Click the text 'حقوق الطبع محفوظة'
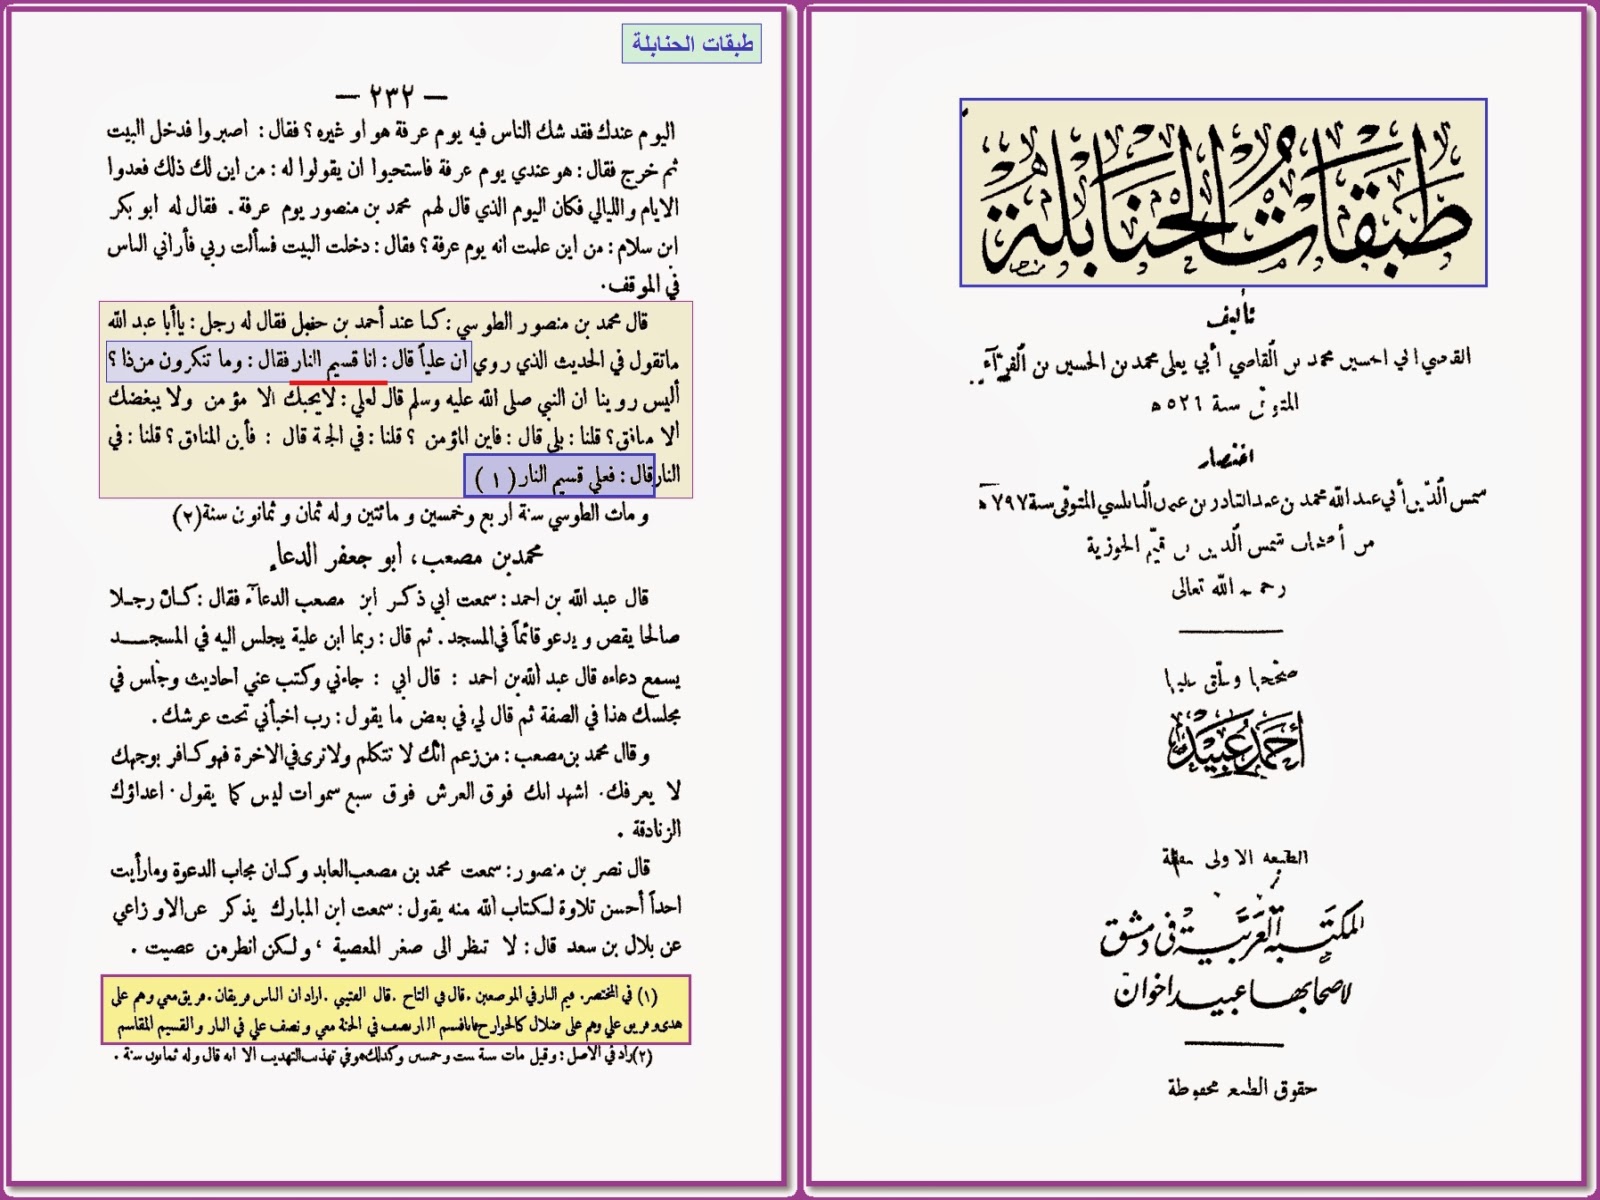 tap(1241, 1089)
